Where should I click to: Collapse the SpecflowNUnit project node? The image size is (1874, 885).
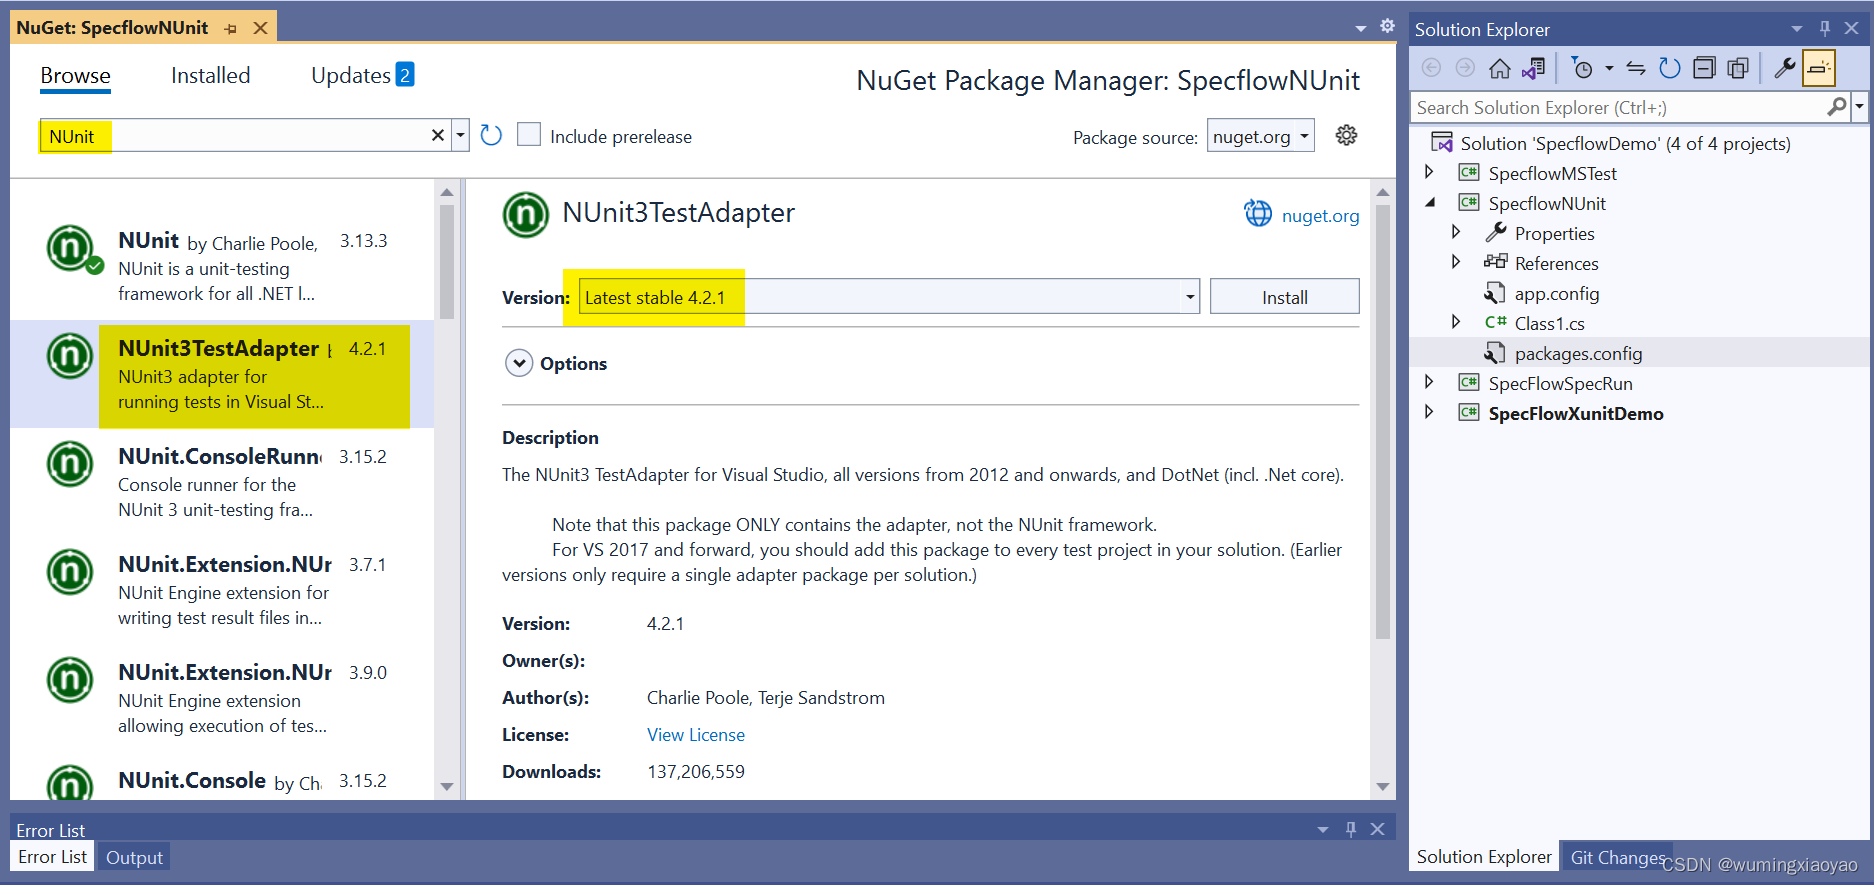point(1430,202)
